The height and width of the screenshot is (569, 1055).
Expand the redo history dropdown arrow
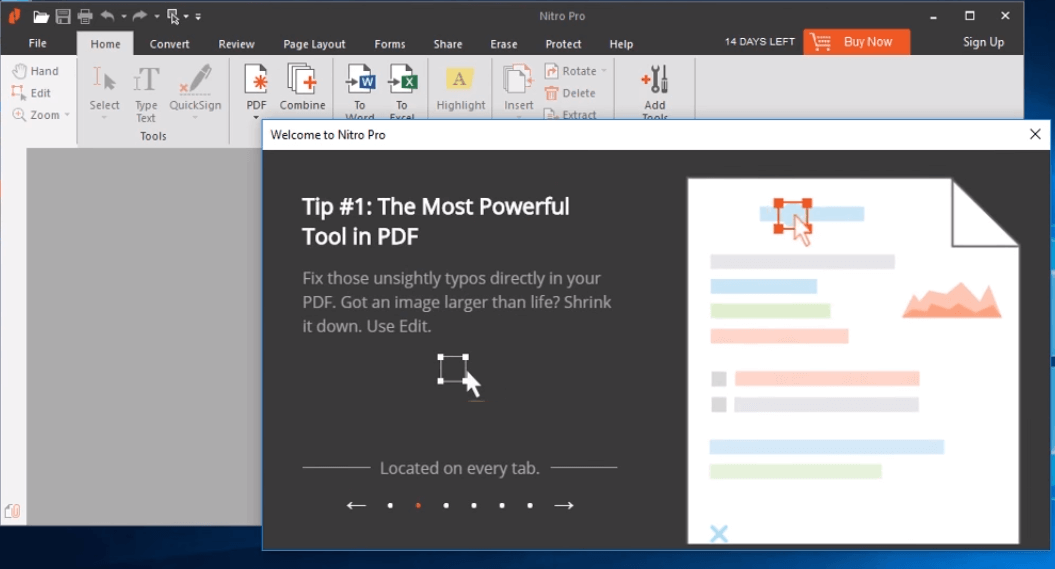click(x=156, y=16)
